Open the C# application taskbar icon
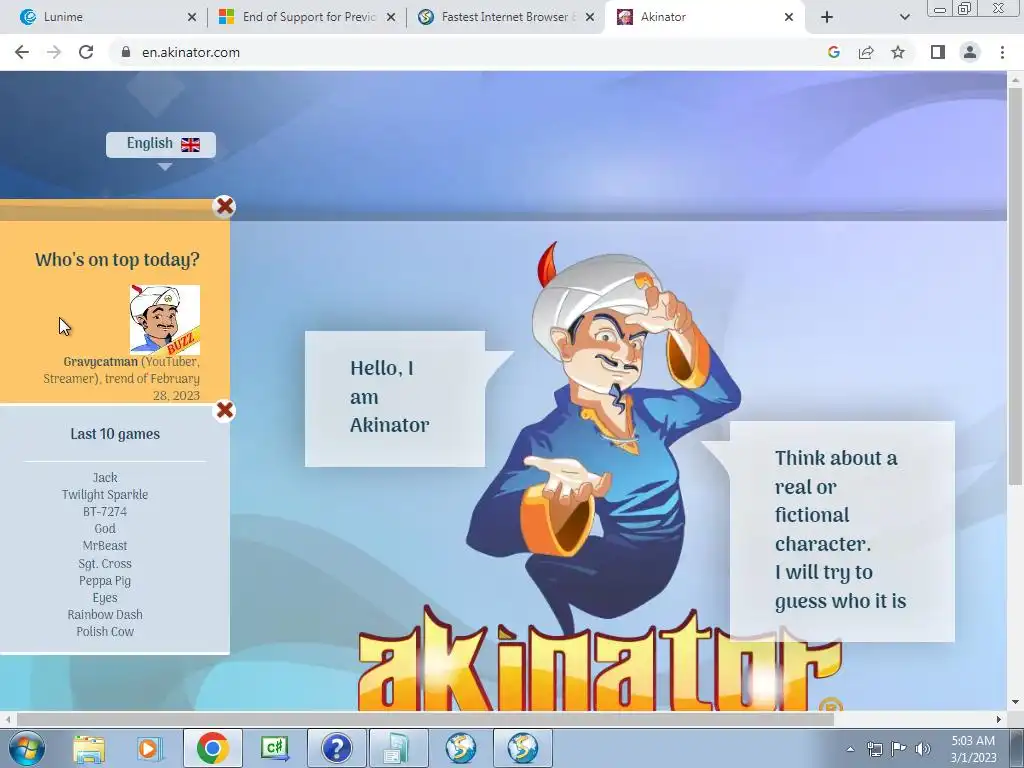 click(x=274, y=748)
